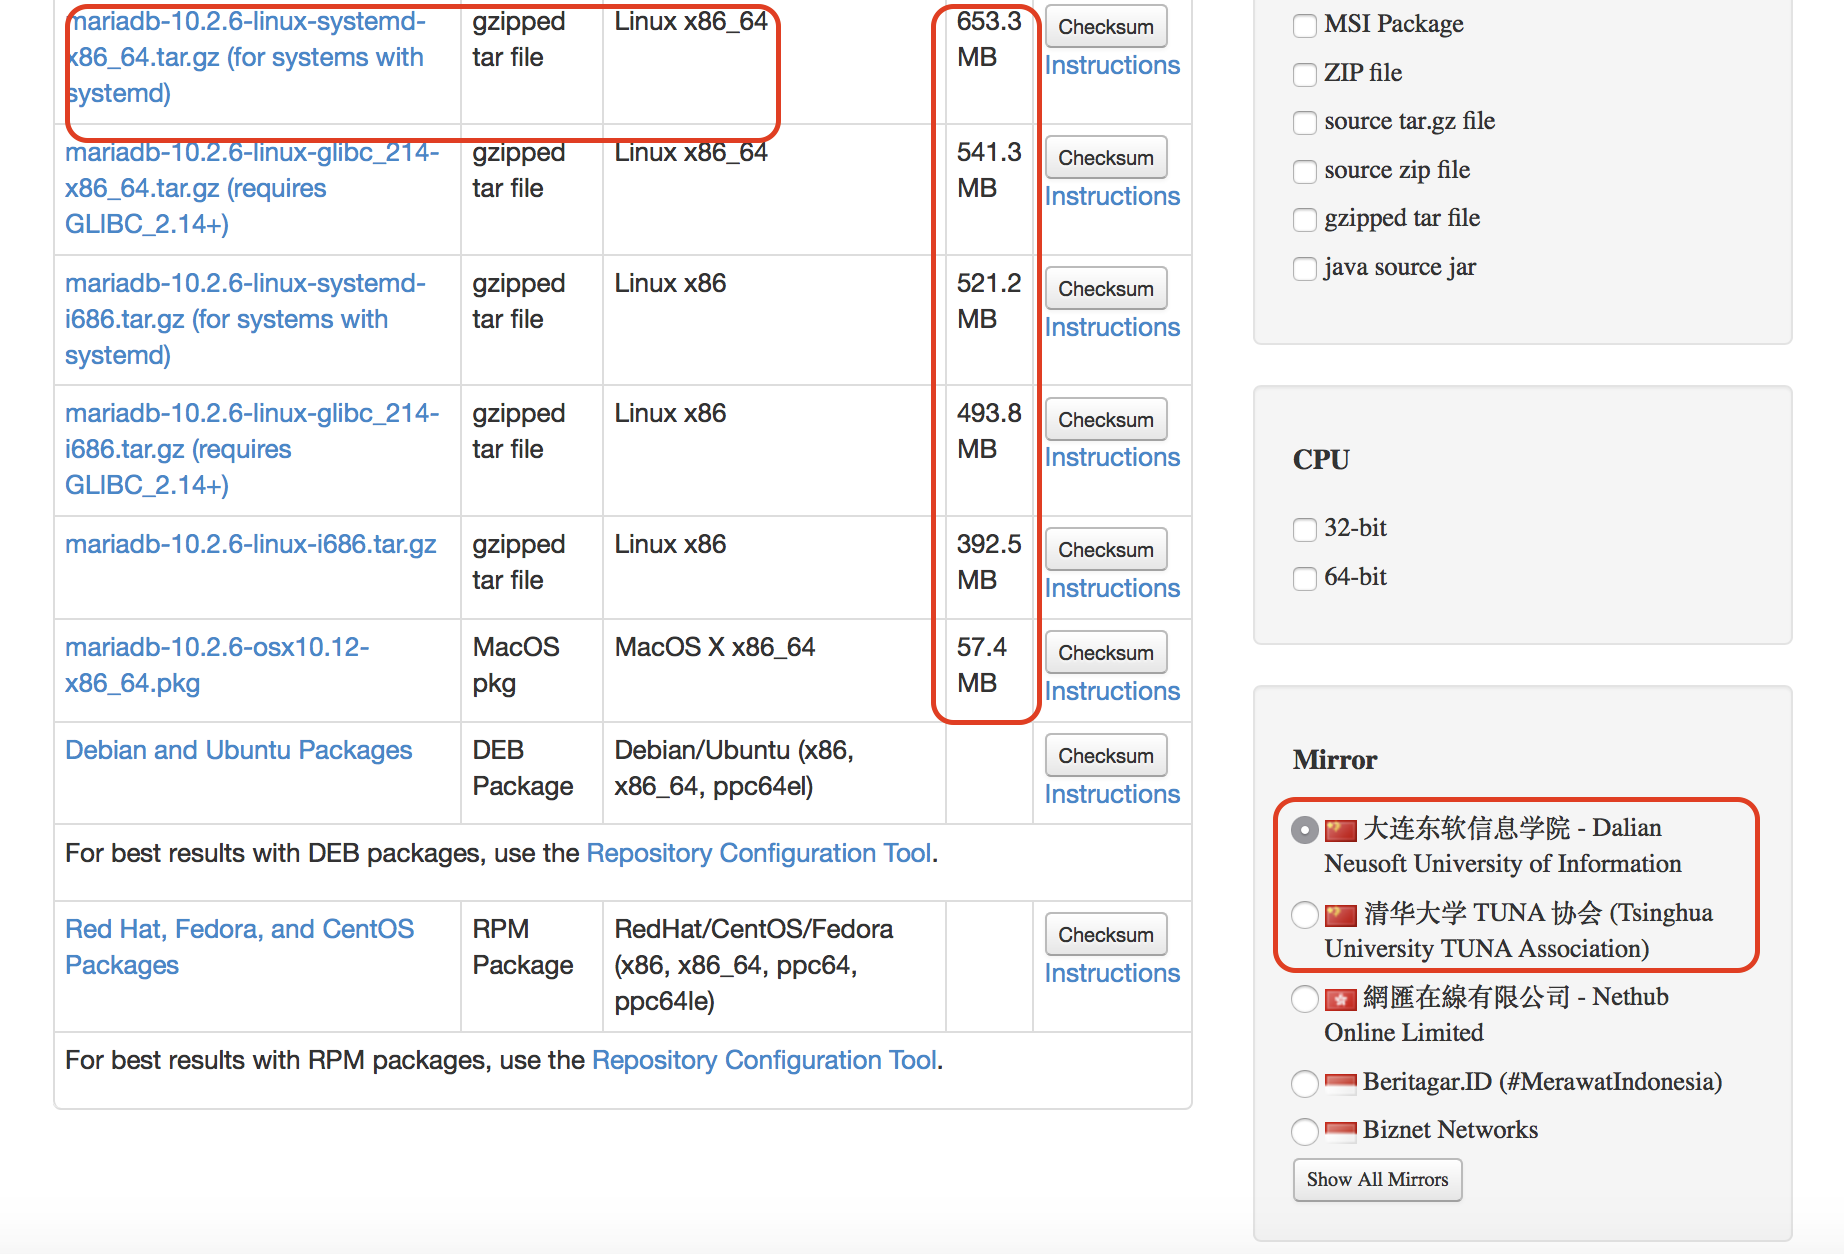Open Instructions for the osx10.12 pkg

coord(1112,692)
